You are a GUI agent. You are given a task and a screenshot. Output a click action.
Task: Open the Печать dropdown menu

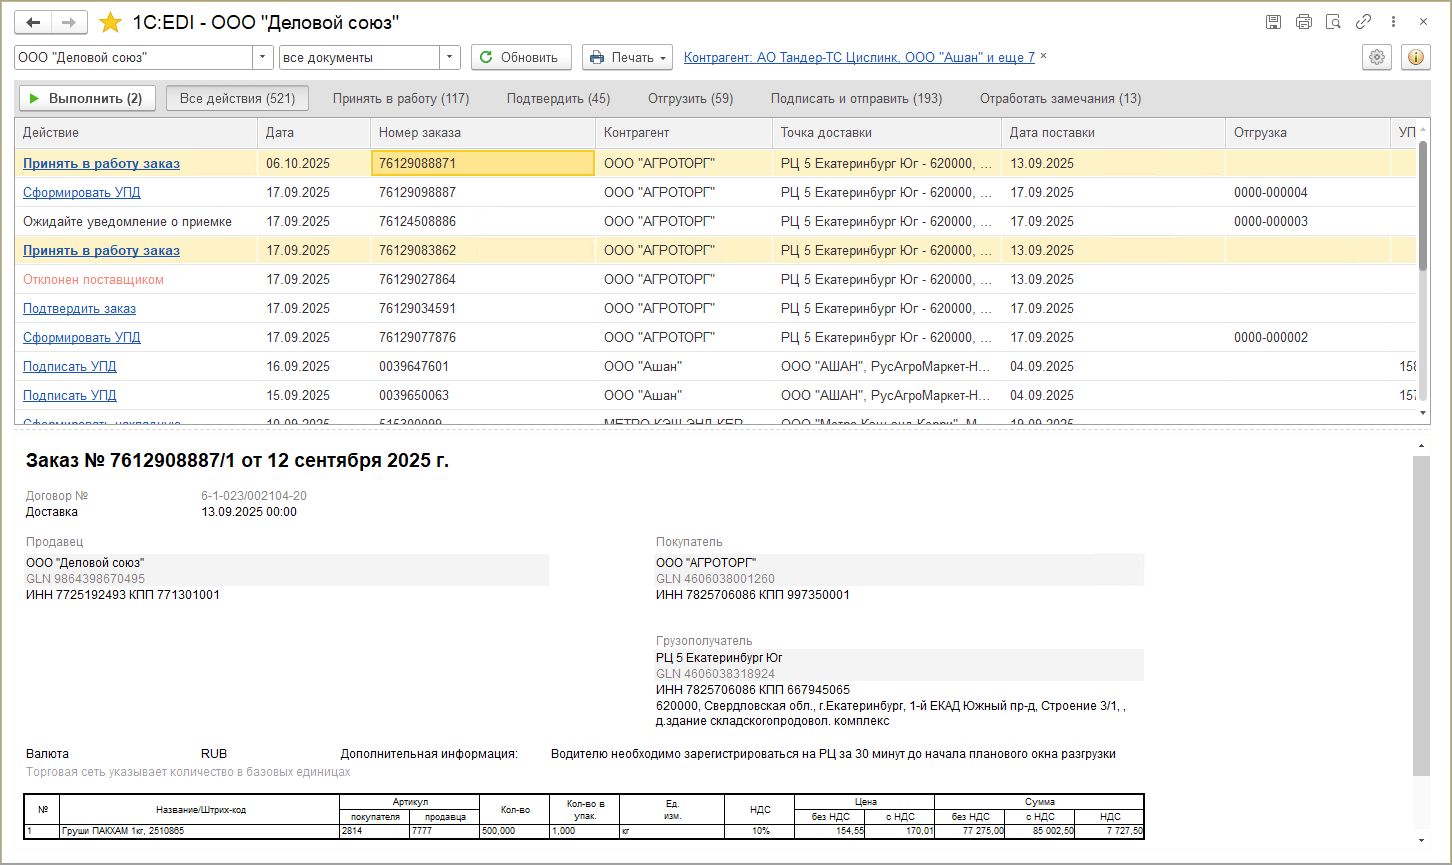627,57
